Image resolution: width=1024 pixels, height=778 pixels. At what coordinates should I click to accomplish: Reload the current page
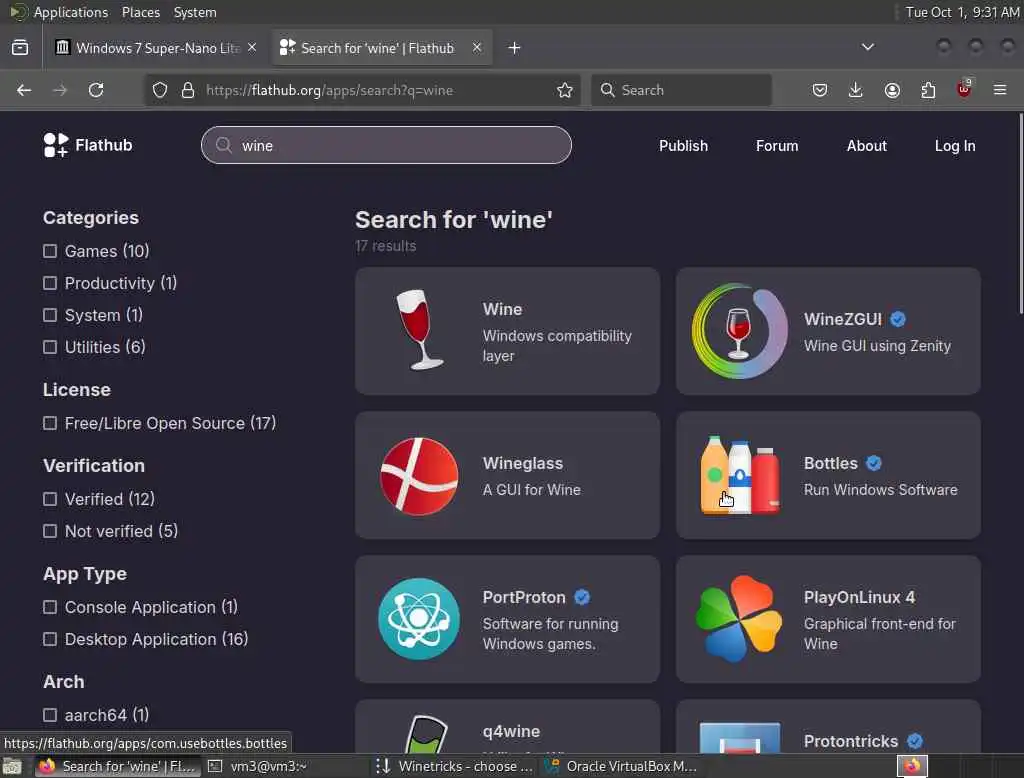tap(96, 90)
